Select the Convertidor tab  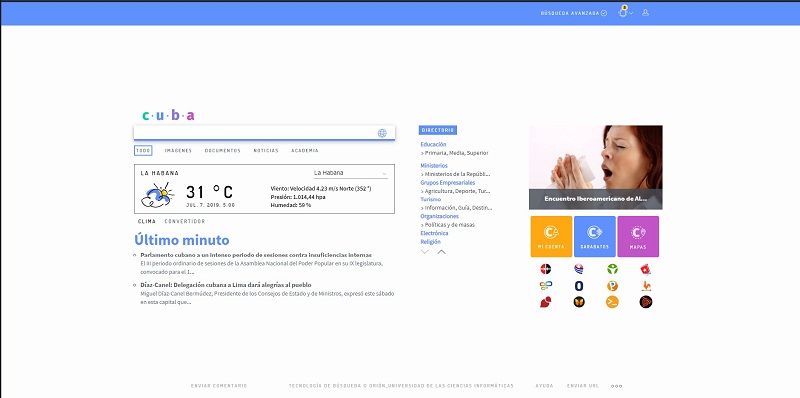click(185, 221)
